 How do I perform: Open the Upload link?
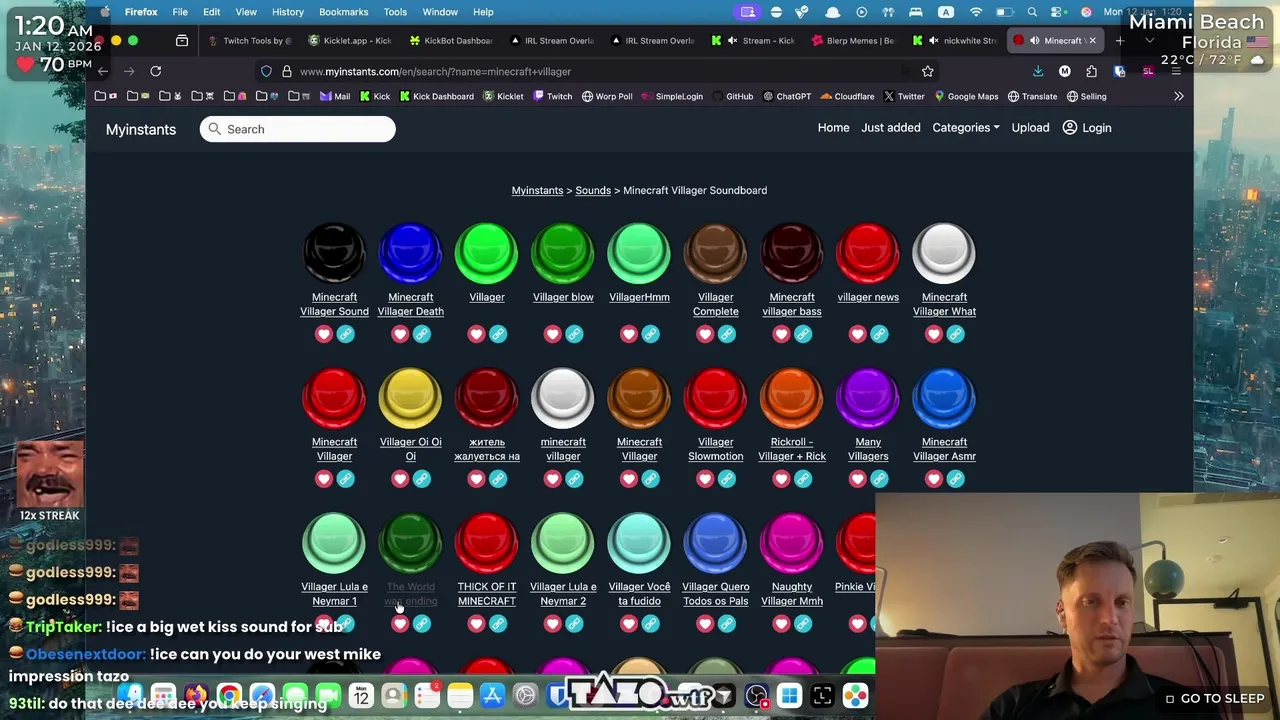click(x=1030, y=128)
